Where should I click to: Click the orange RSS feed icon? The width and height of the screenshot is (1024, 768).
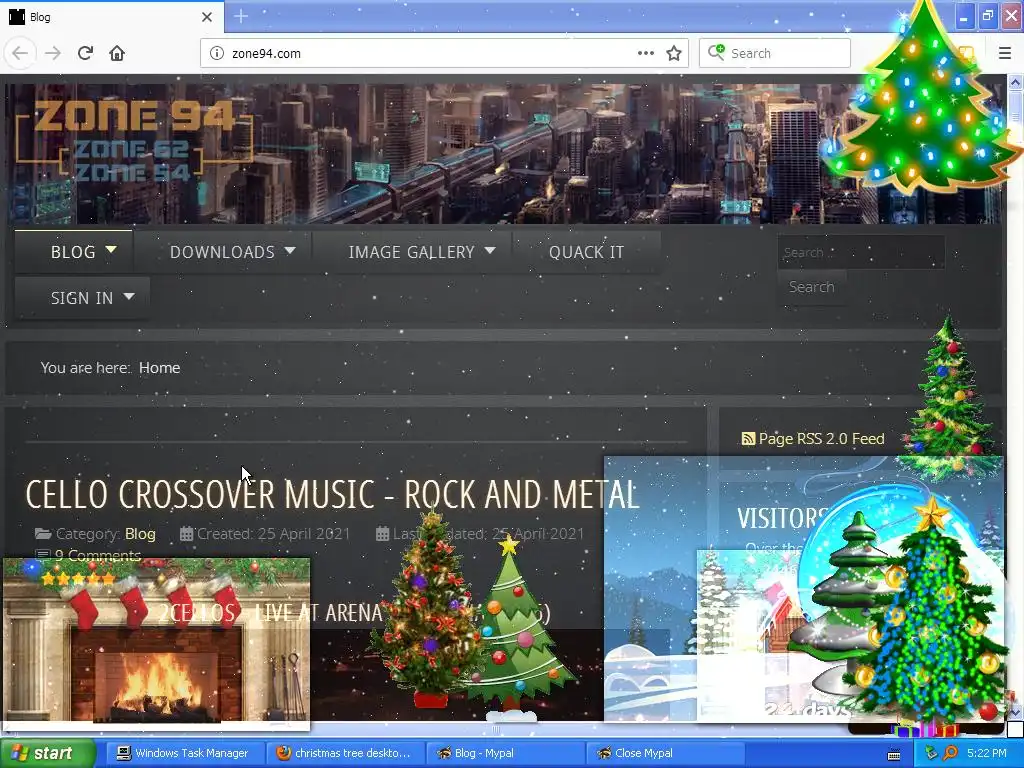(x=748, y=439)
